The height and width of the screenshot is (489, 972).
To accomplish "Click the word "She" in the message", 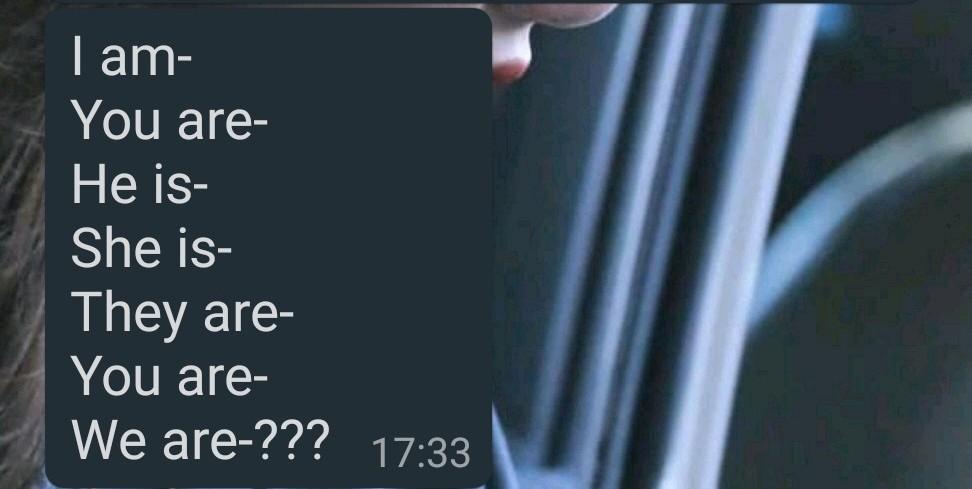I will tap(116, 249).
